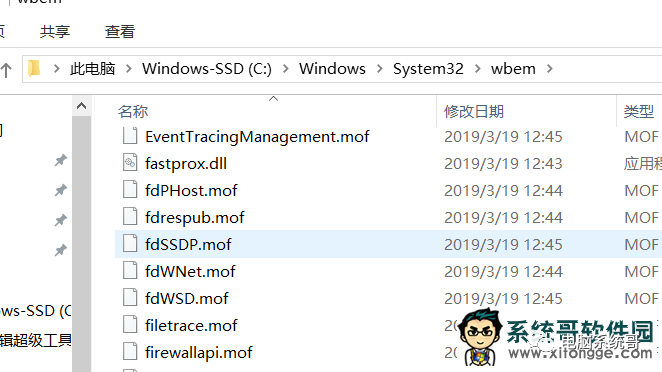Open the 共享 ribbon tab

[55, 31]
